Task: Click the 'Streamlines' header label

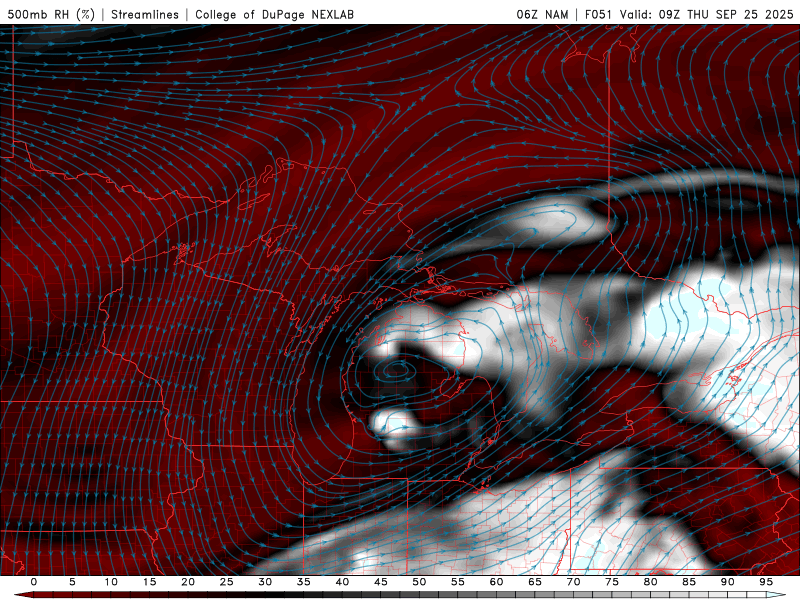Action: click(145, 14)
